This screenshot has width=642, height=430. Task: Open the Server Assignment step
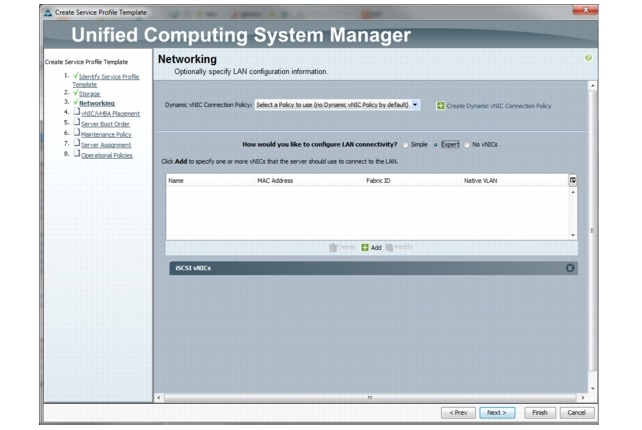tap(106, 145)
